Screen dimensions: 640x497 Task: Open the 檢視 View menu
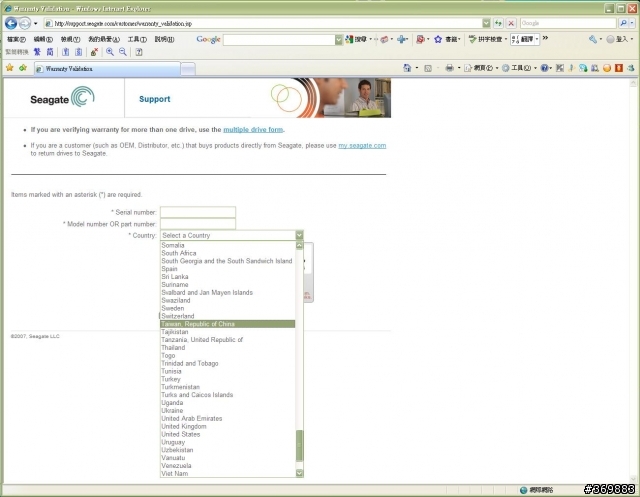(70, 39)
